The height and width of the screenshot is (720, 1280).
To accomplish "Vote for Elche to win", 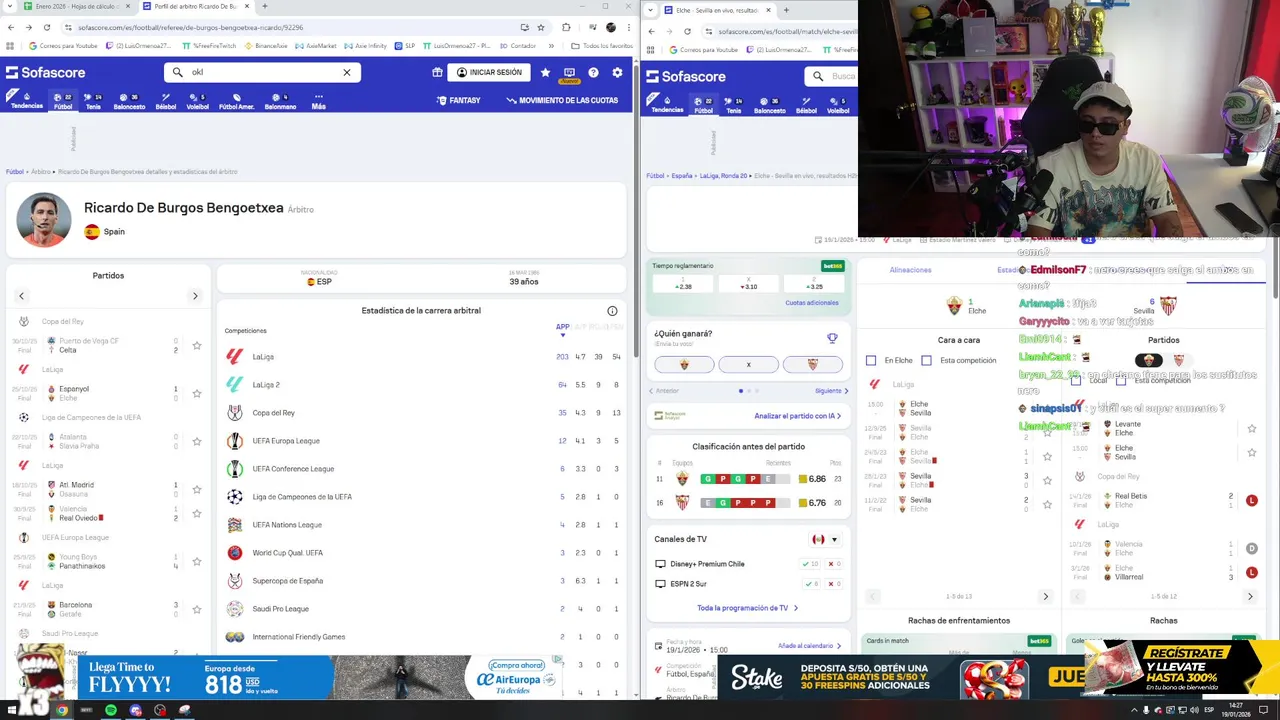I will tap(684, 364).
